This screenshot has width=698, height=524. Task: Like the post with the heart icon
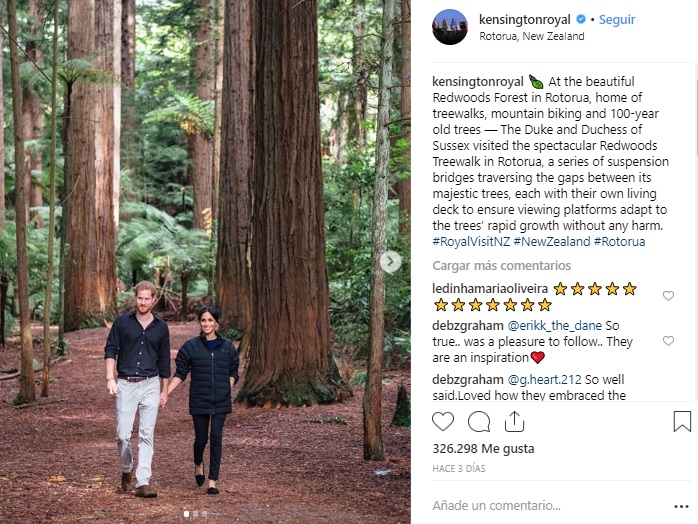443,421
